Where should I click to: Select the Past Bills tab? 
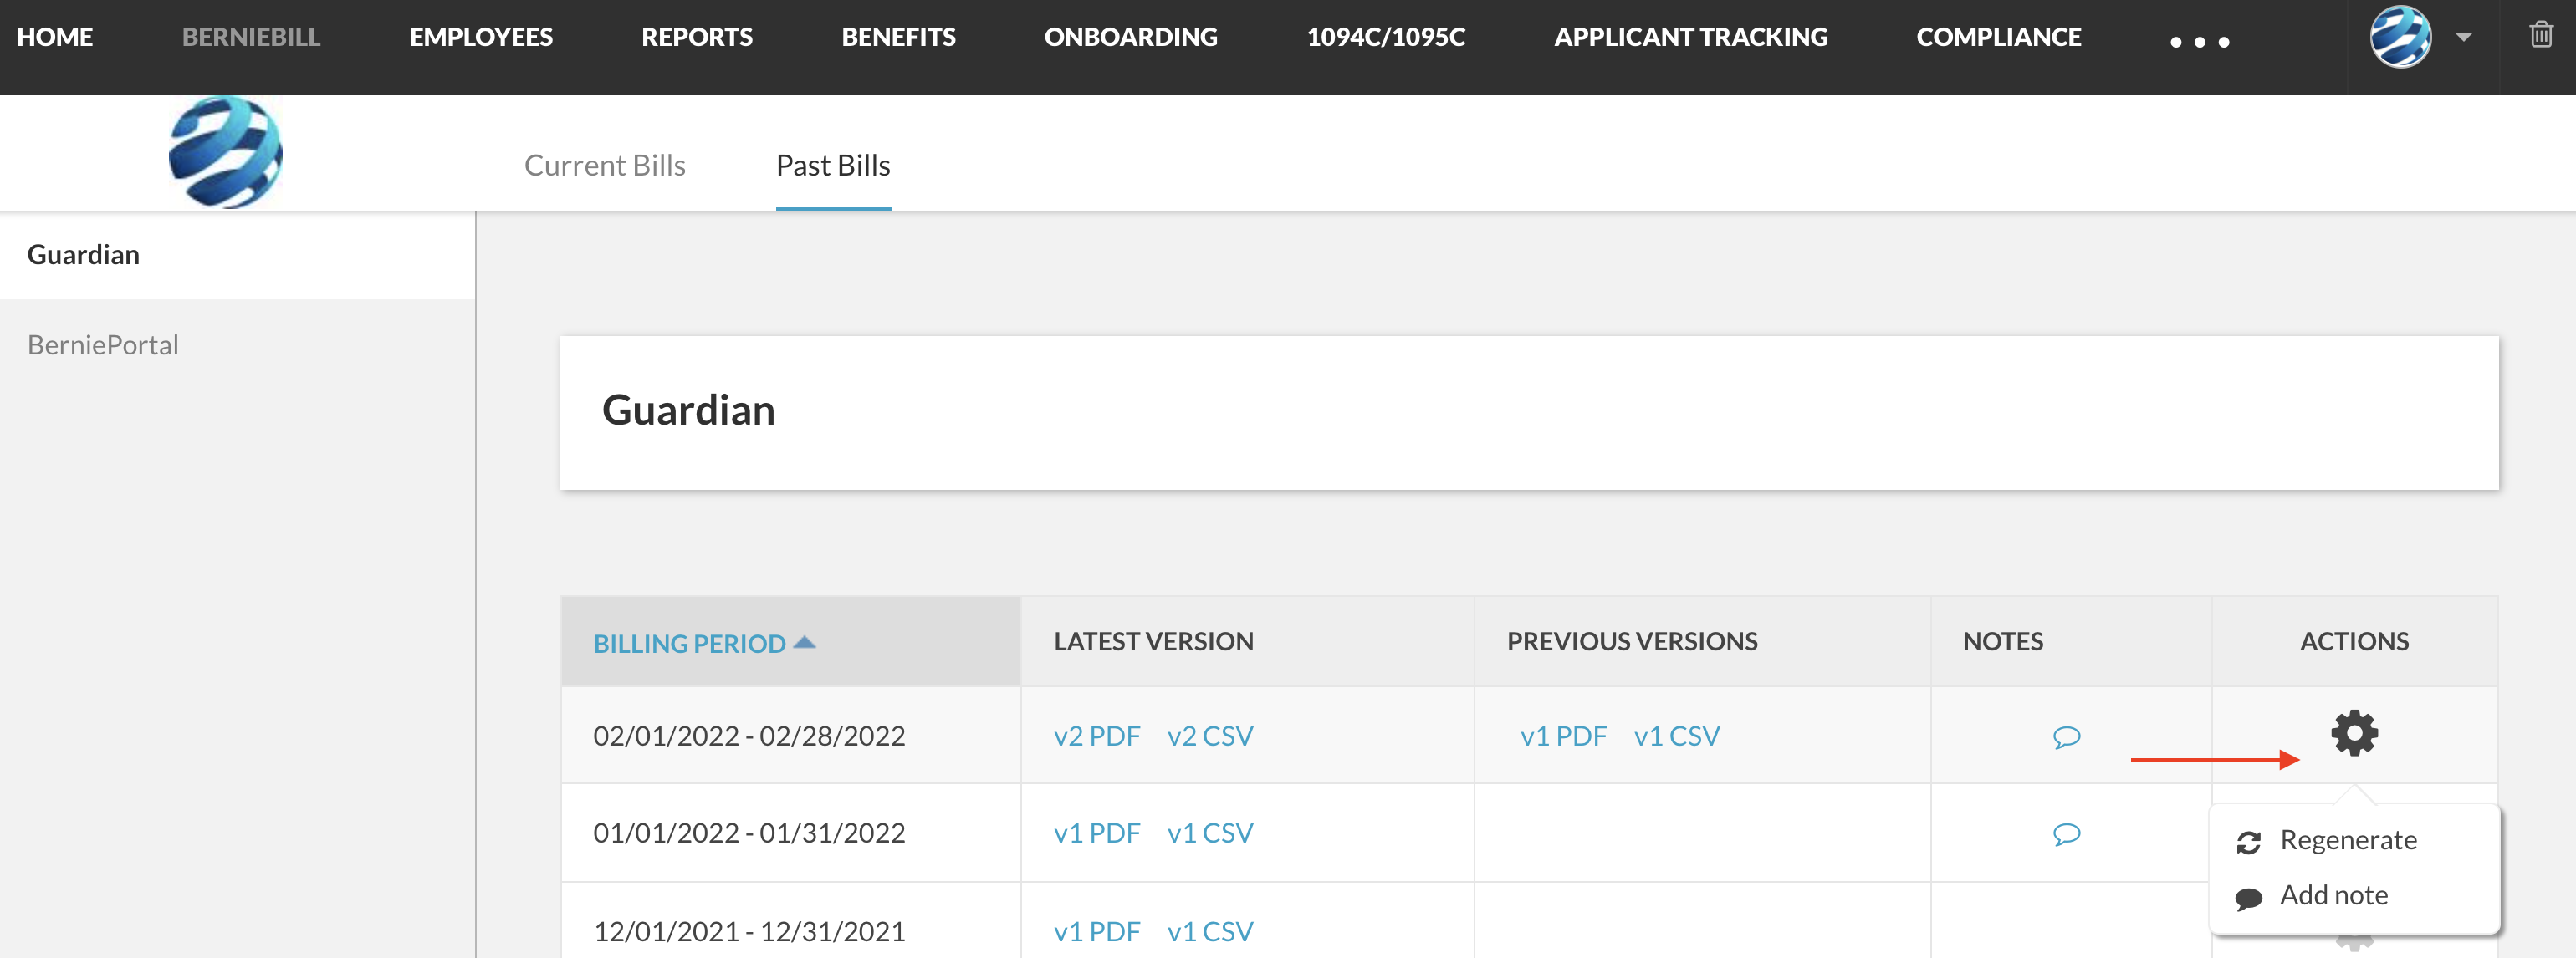pos(833,165)
